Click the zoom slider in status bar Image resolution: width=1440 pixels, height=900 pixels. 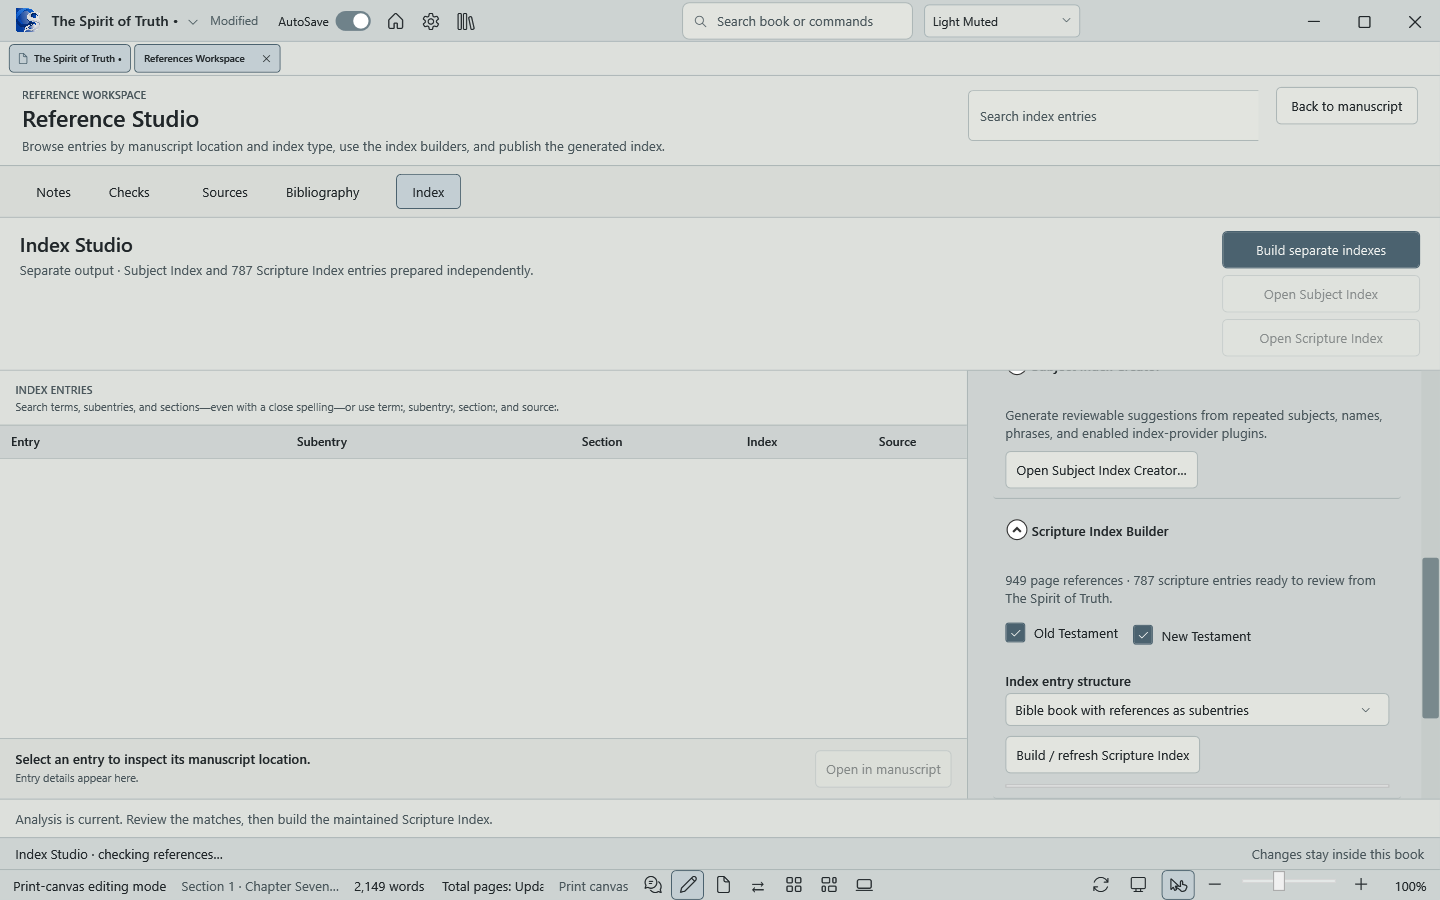click(1288, 882)
